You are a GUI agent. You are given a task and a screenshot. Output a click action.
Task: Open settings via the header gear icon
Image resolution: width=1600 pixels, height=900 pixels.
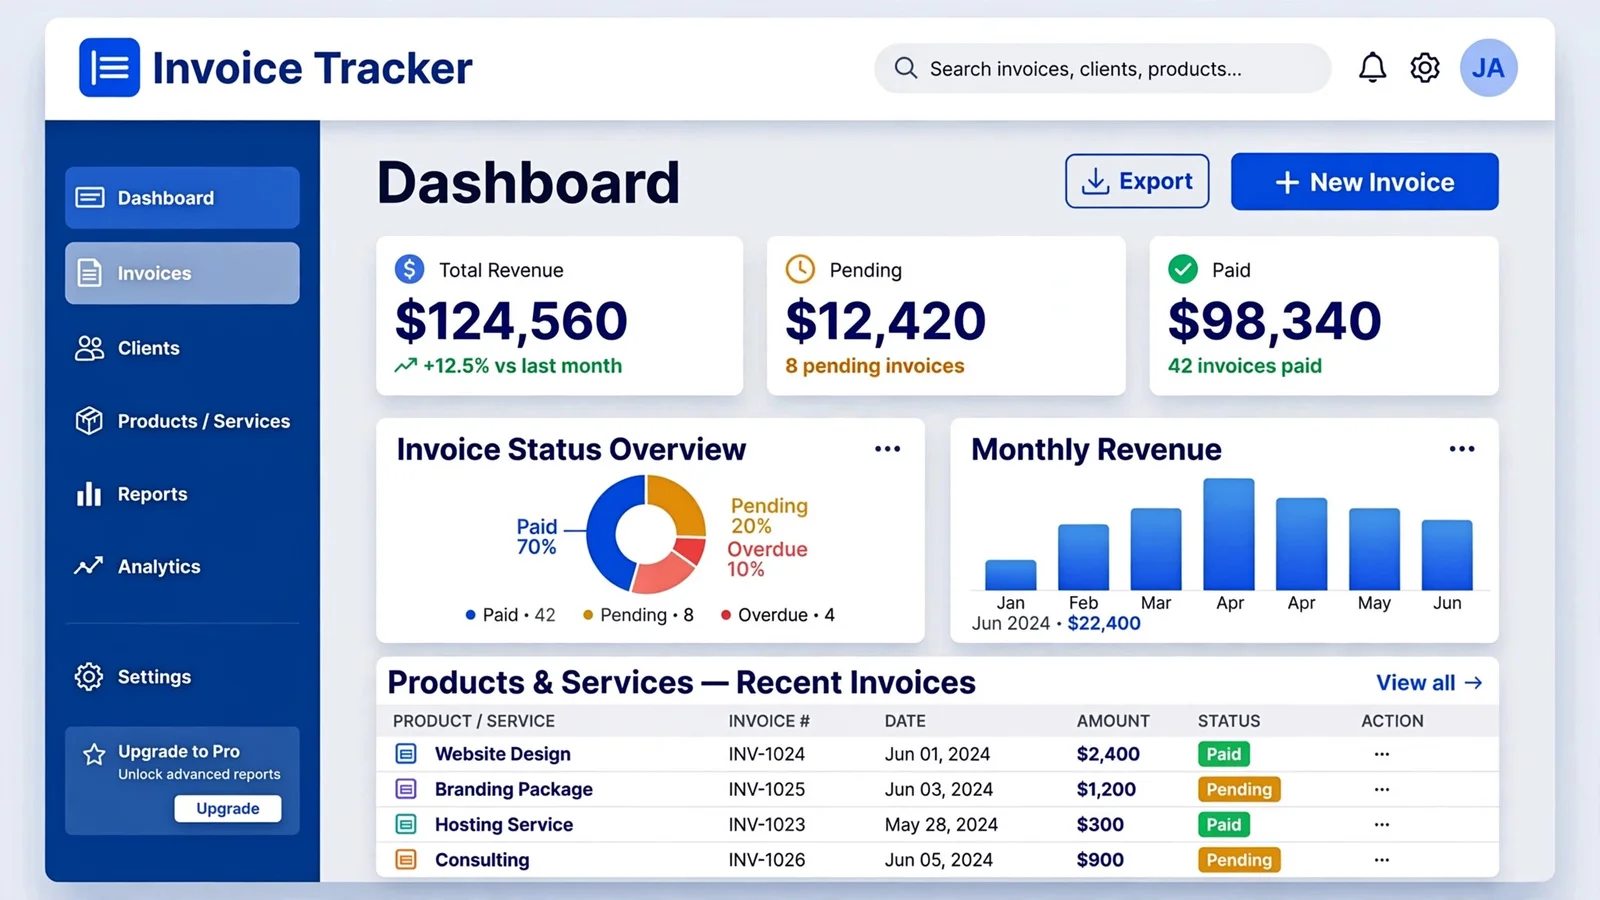point(1425,68)
